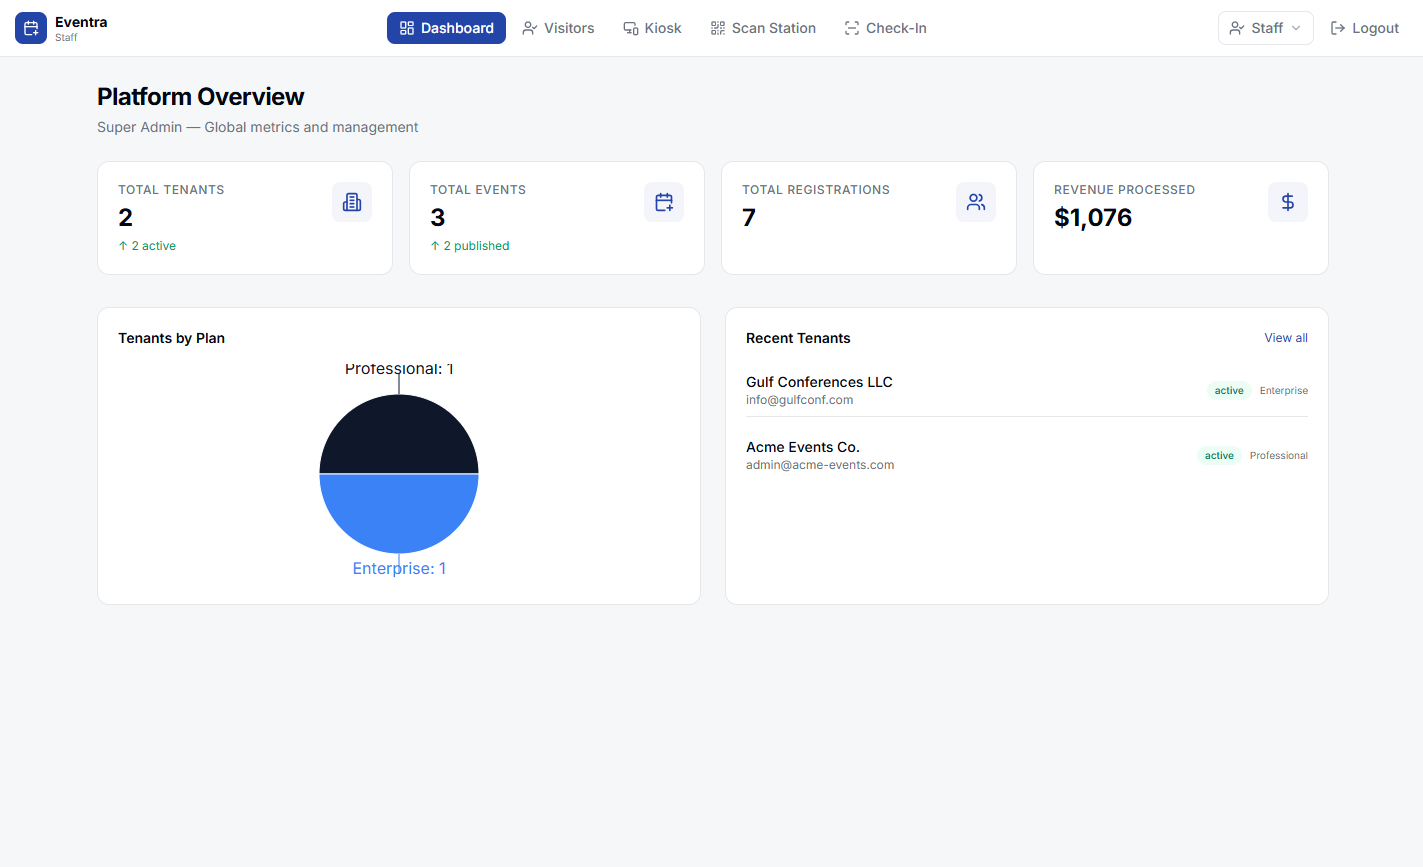Screen dimensions: 1423x867
Task: Click the Tenants by Plan title
Action: 171,338
